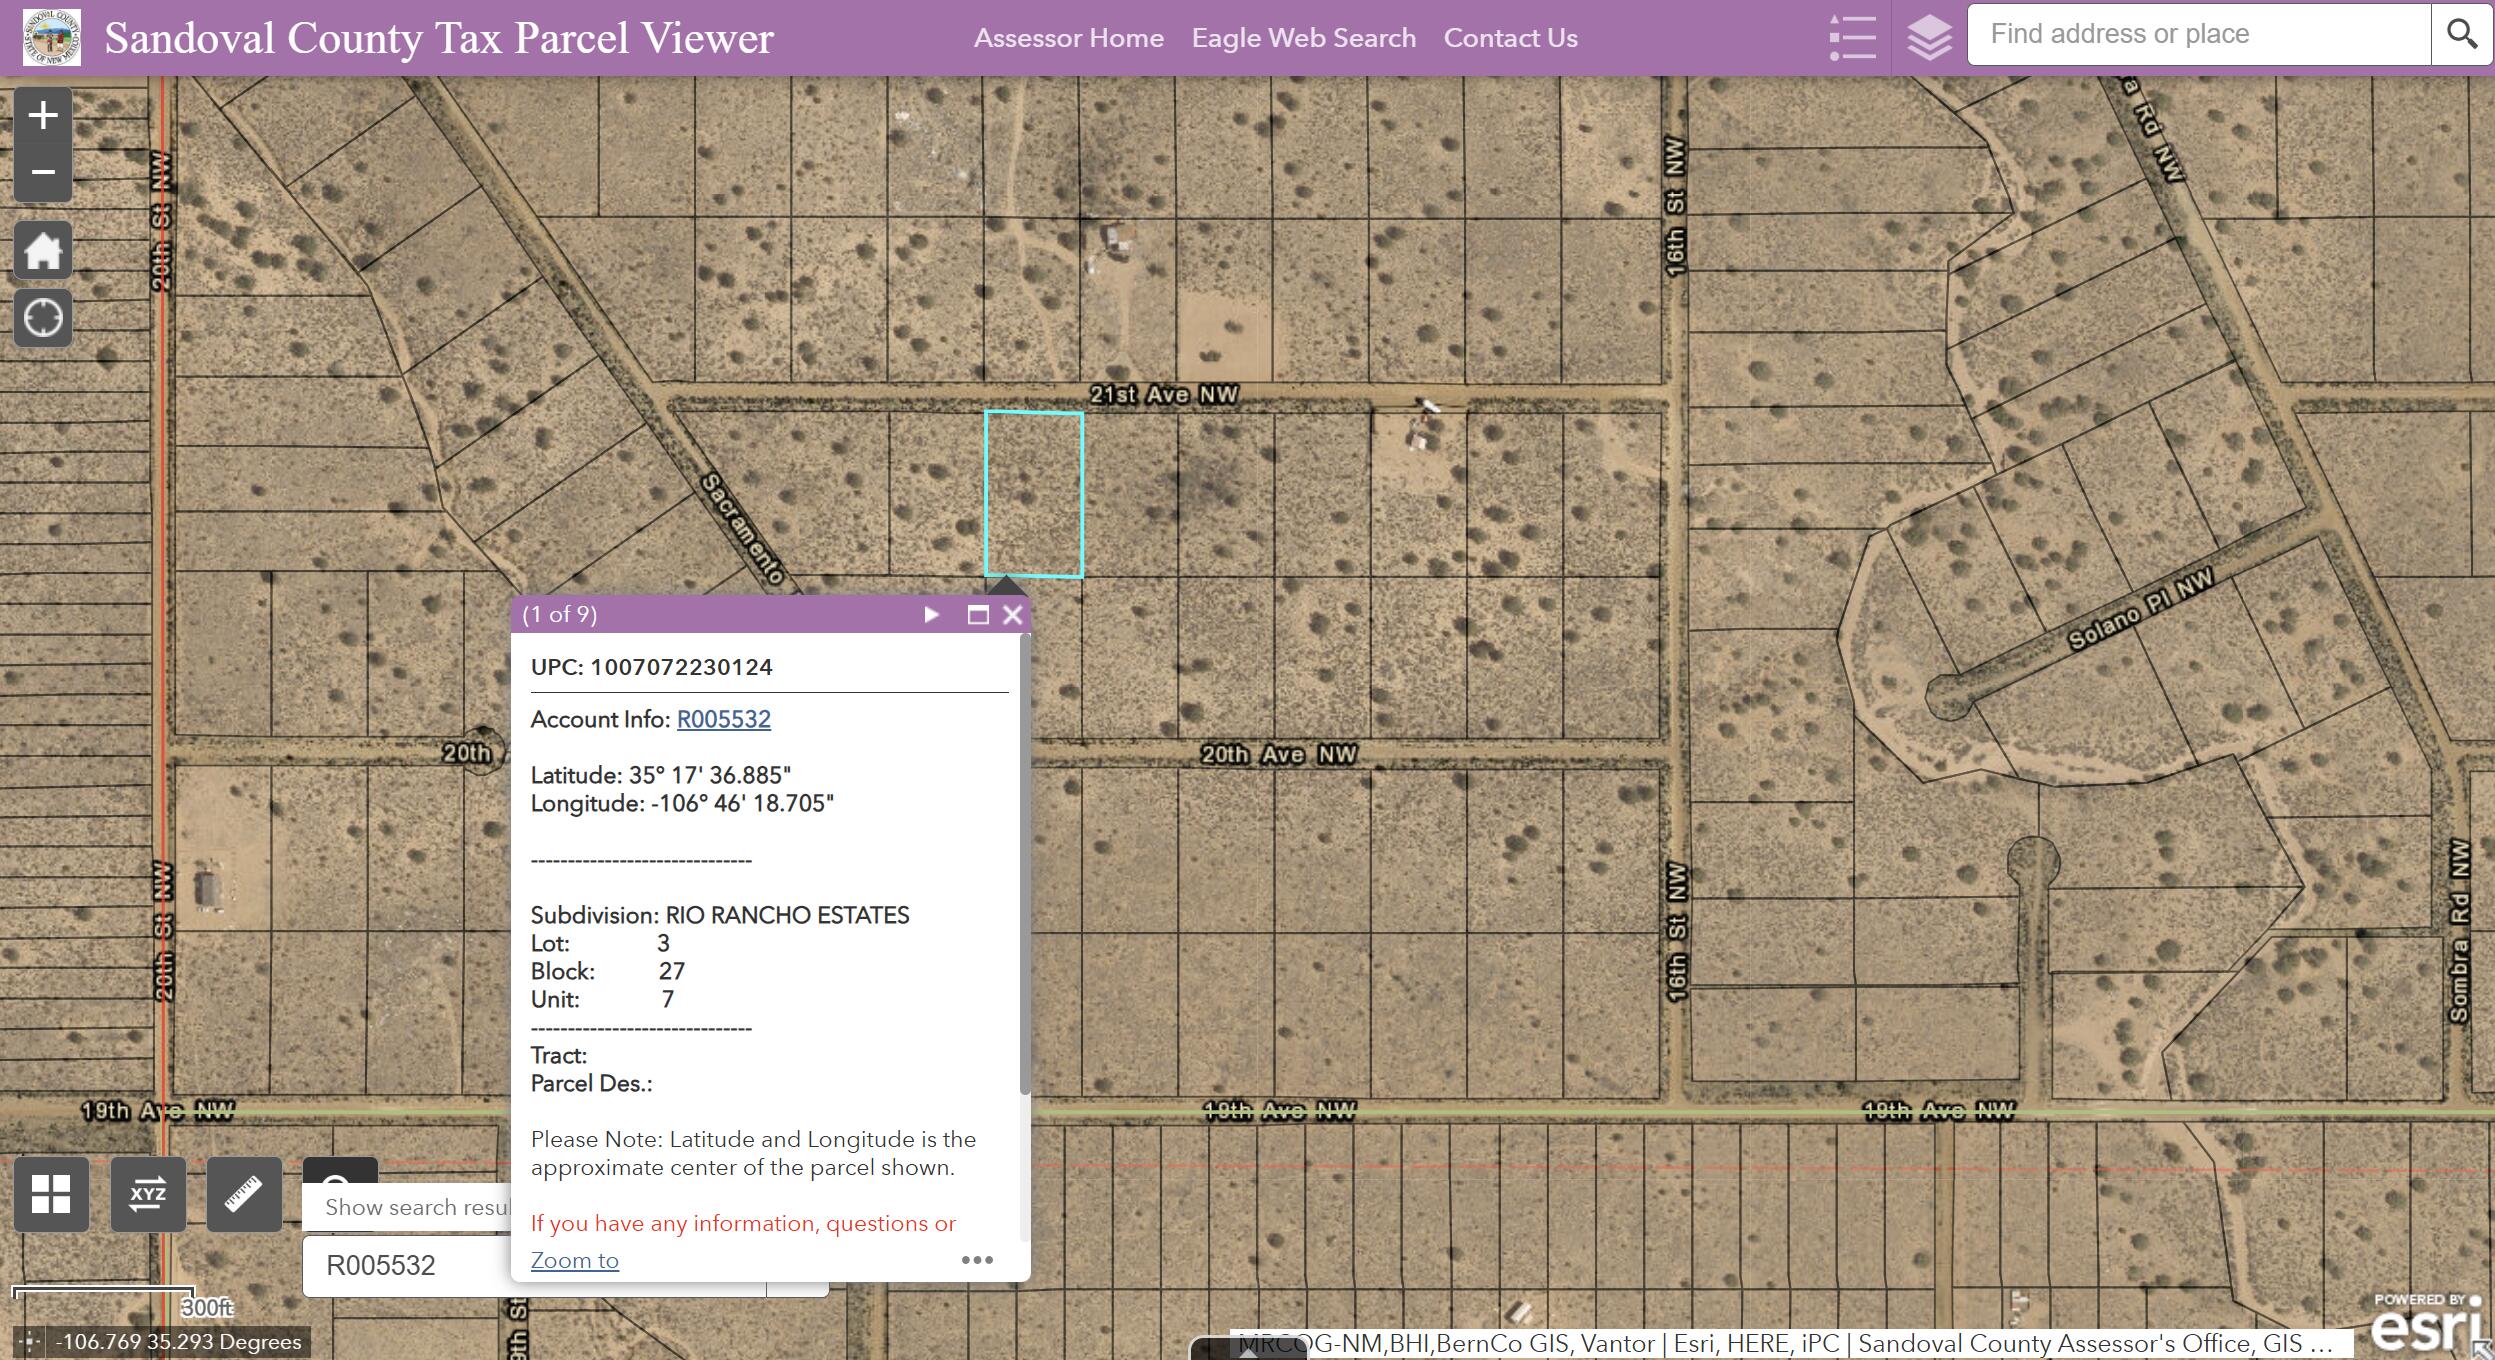Open the Contact Us page
2495x1360 pixels.
tap(1510, 38)
